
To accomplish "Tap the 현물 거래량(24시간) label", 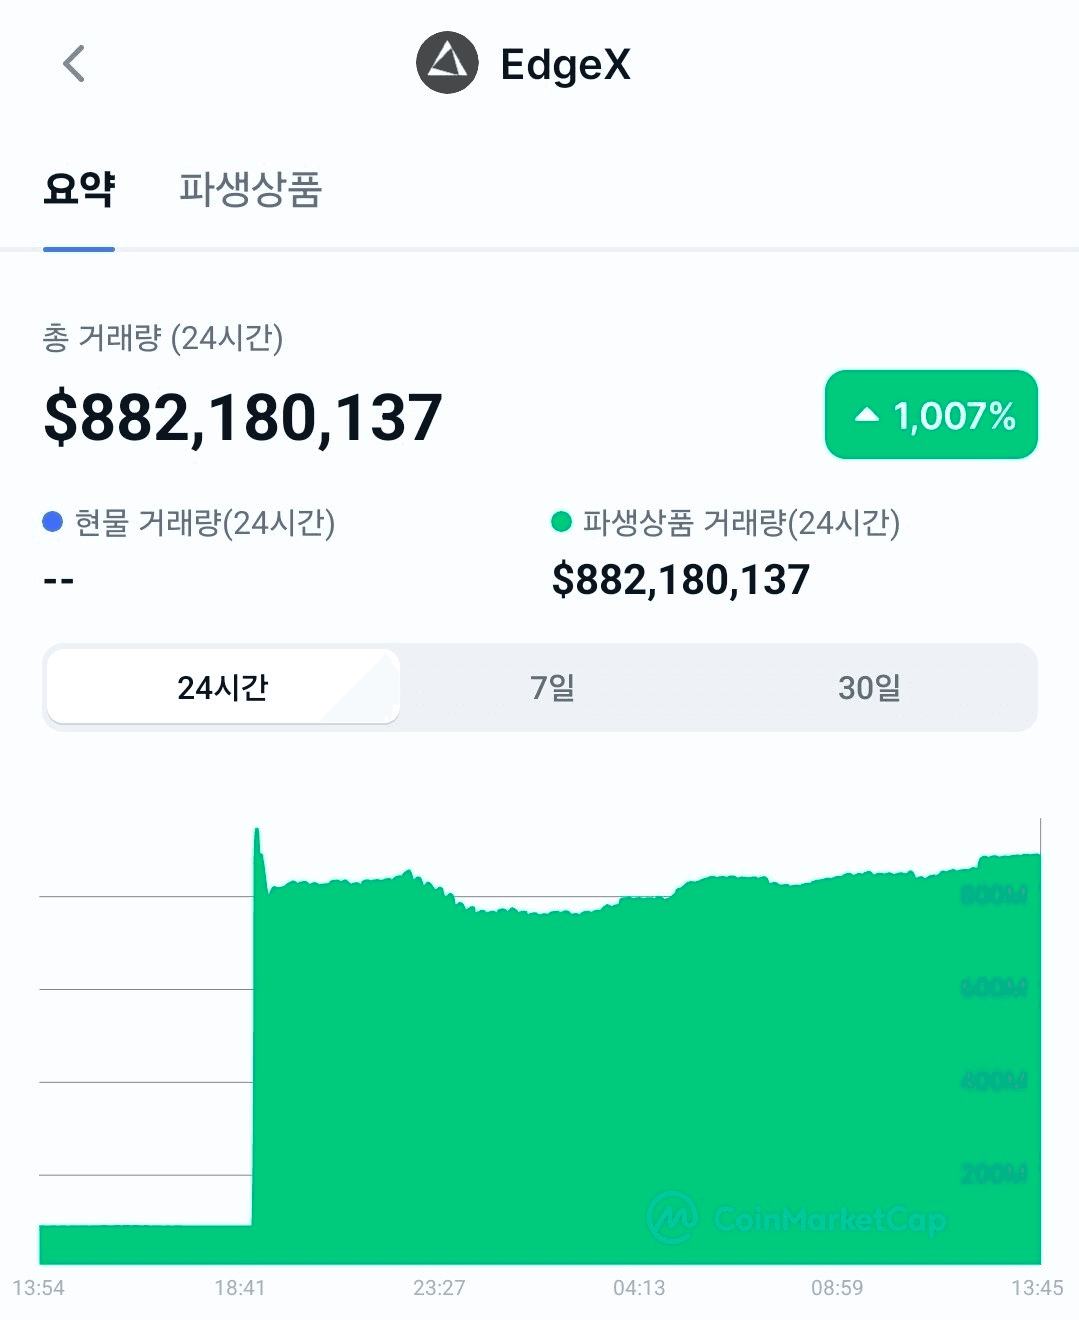I will tap(205, 522).
